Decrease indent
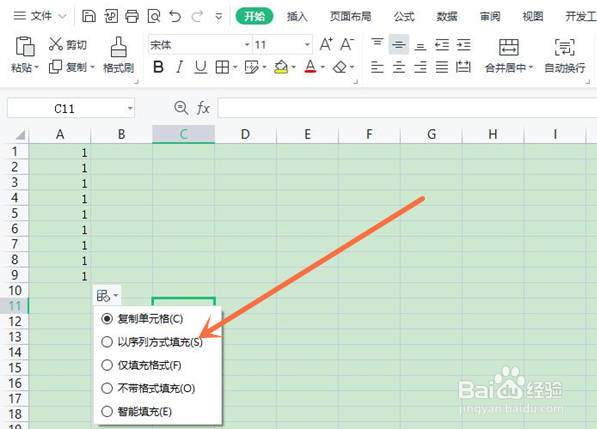The image size is (597, 429). click(x=442, y=45)
